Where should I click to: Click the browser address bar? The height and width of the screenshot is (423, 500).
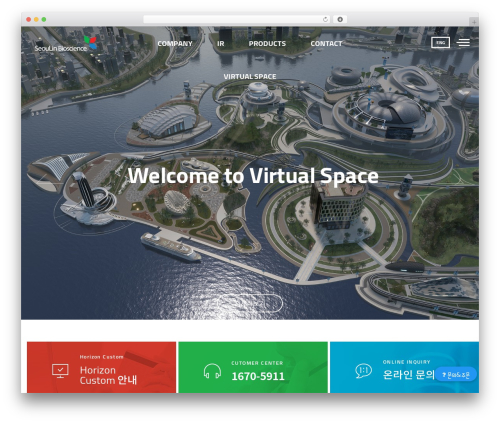(x=237, y=19)
